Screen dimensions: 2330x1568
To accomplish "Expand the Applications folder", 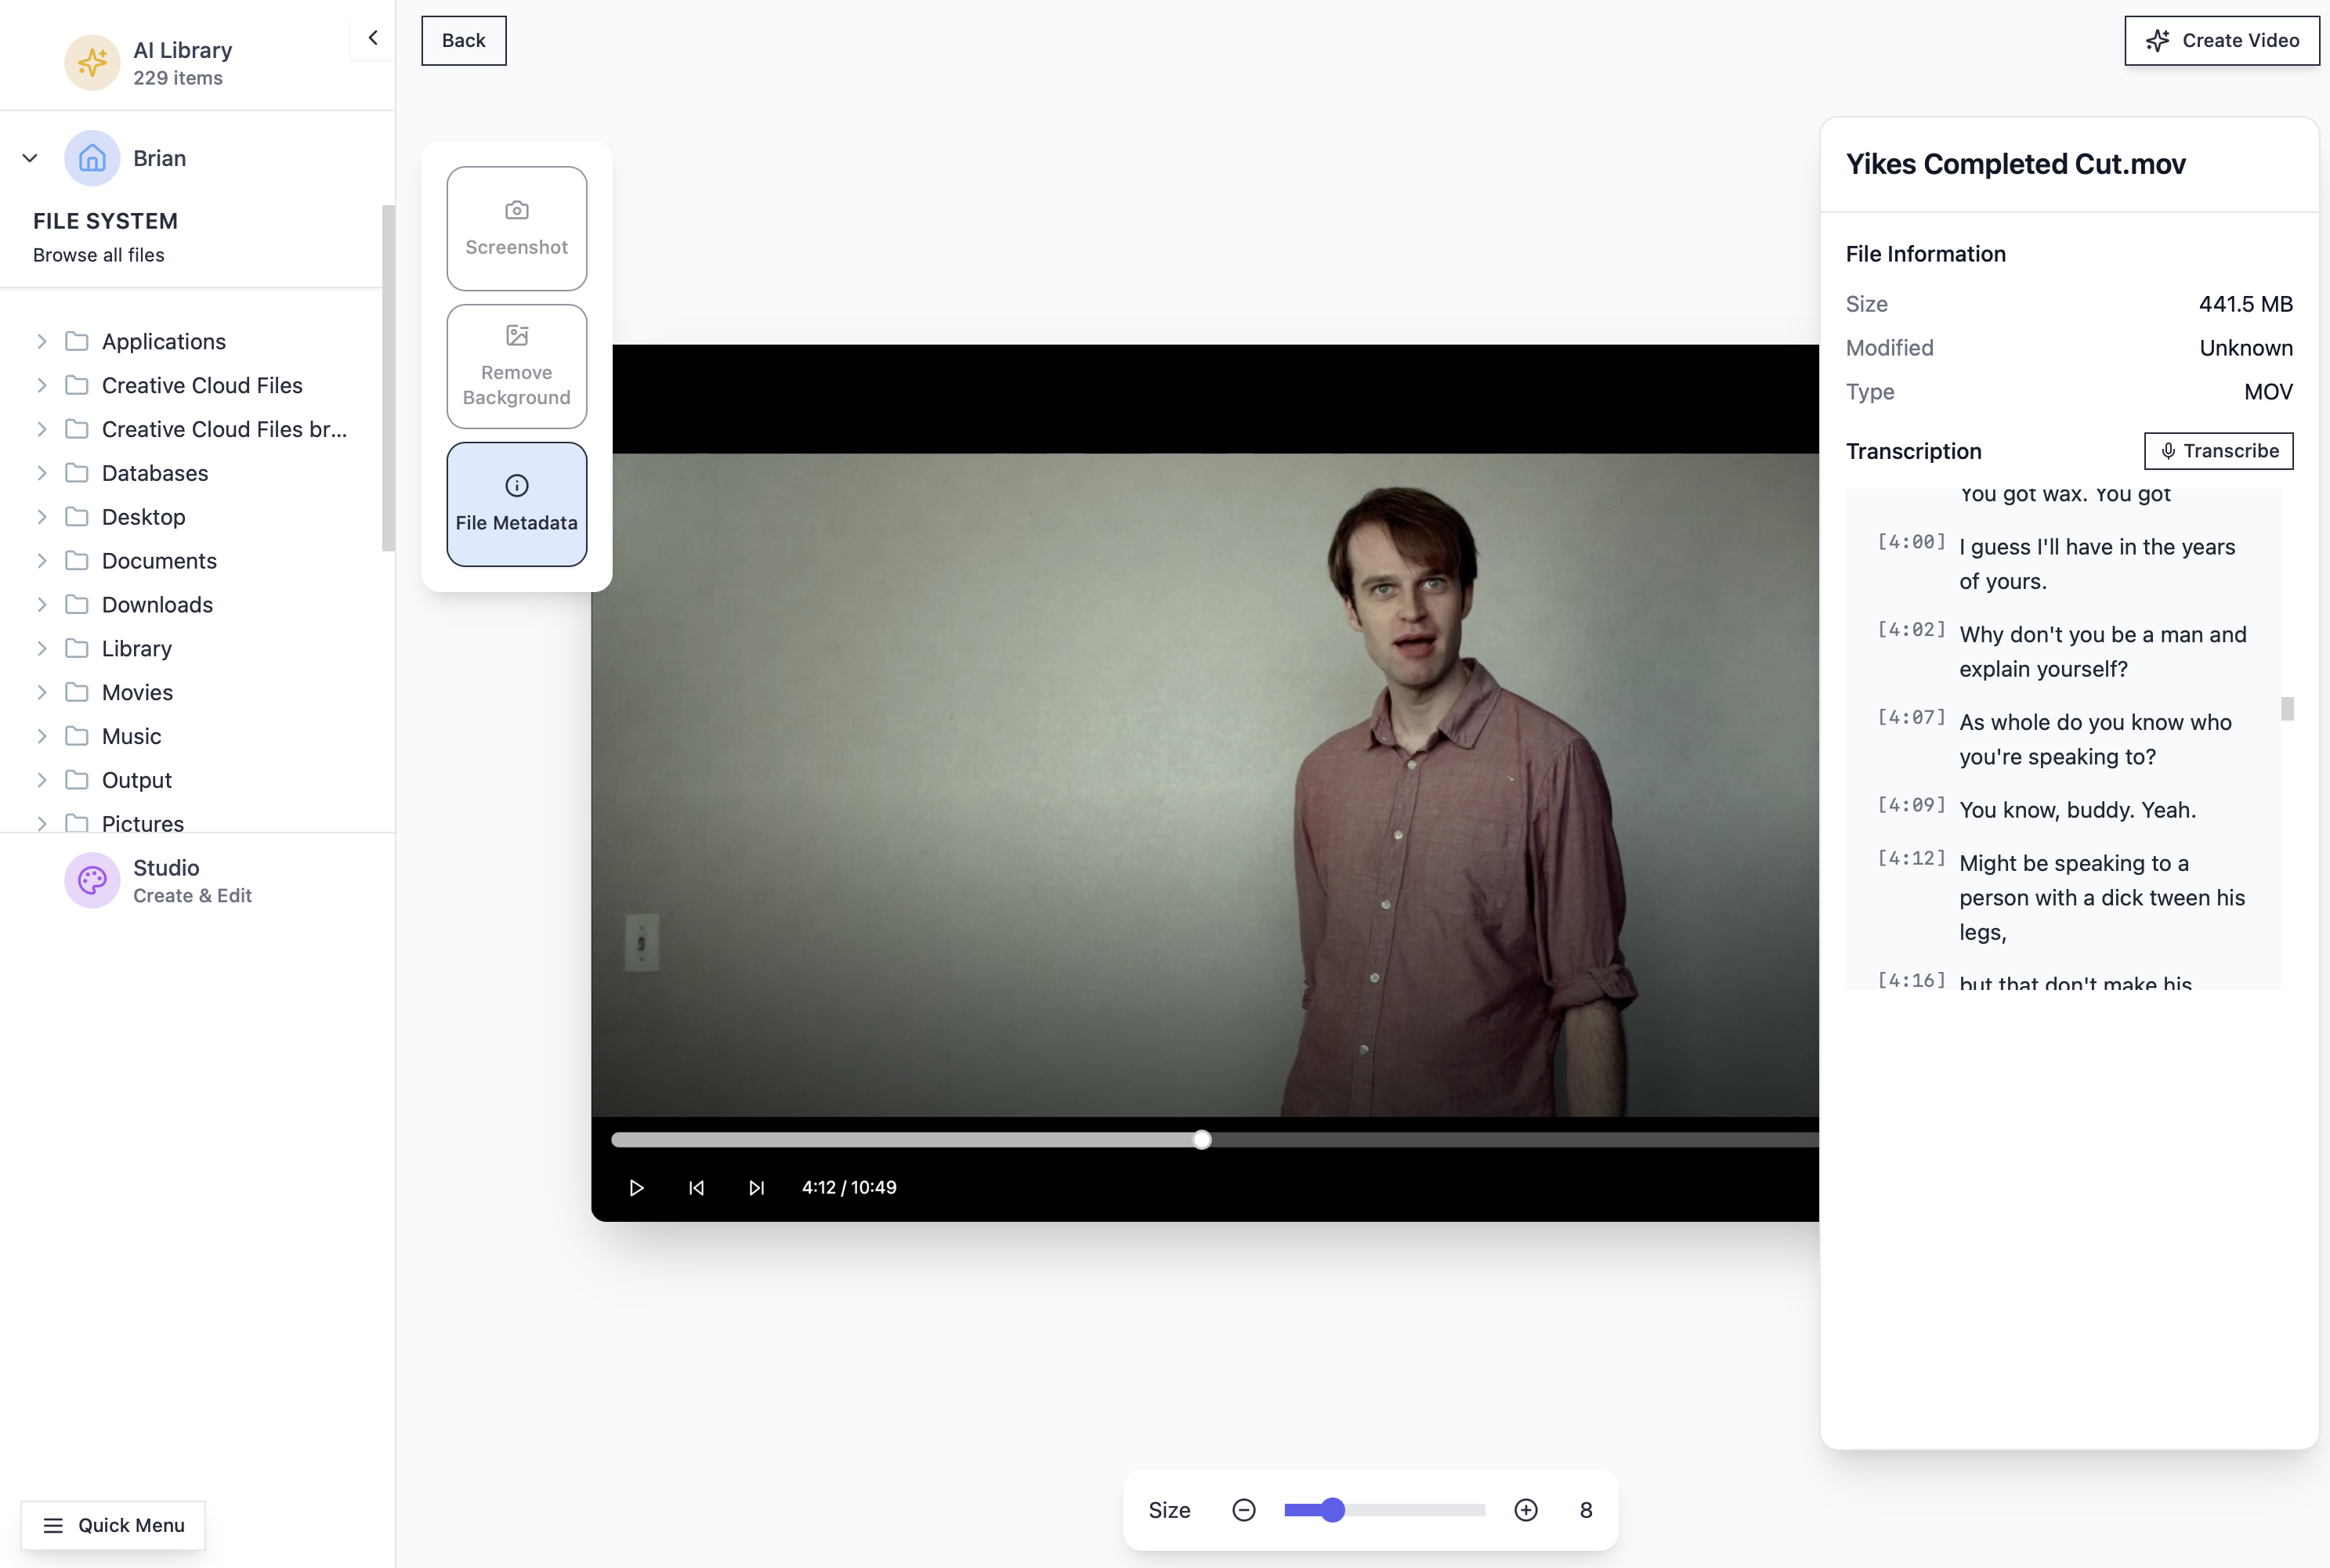I will point(42,342).
